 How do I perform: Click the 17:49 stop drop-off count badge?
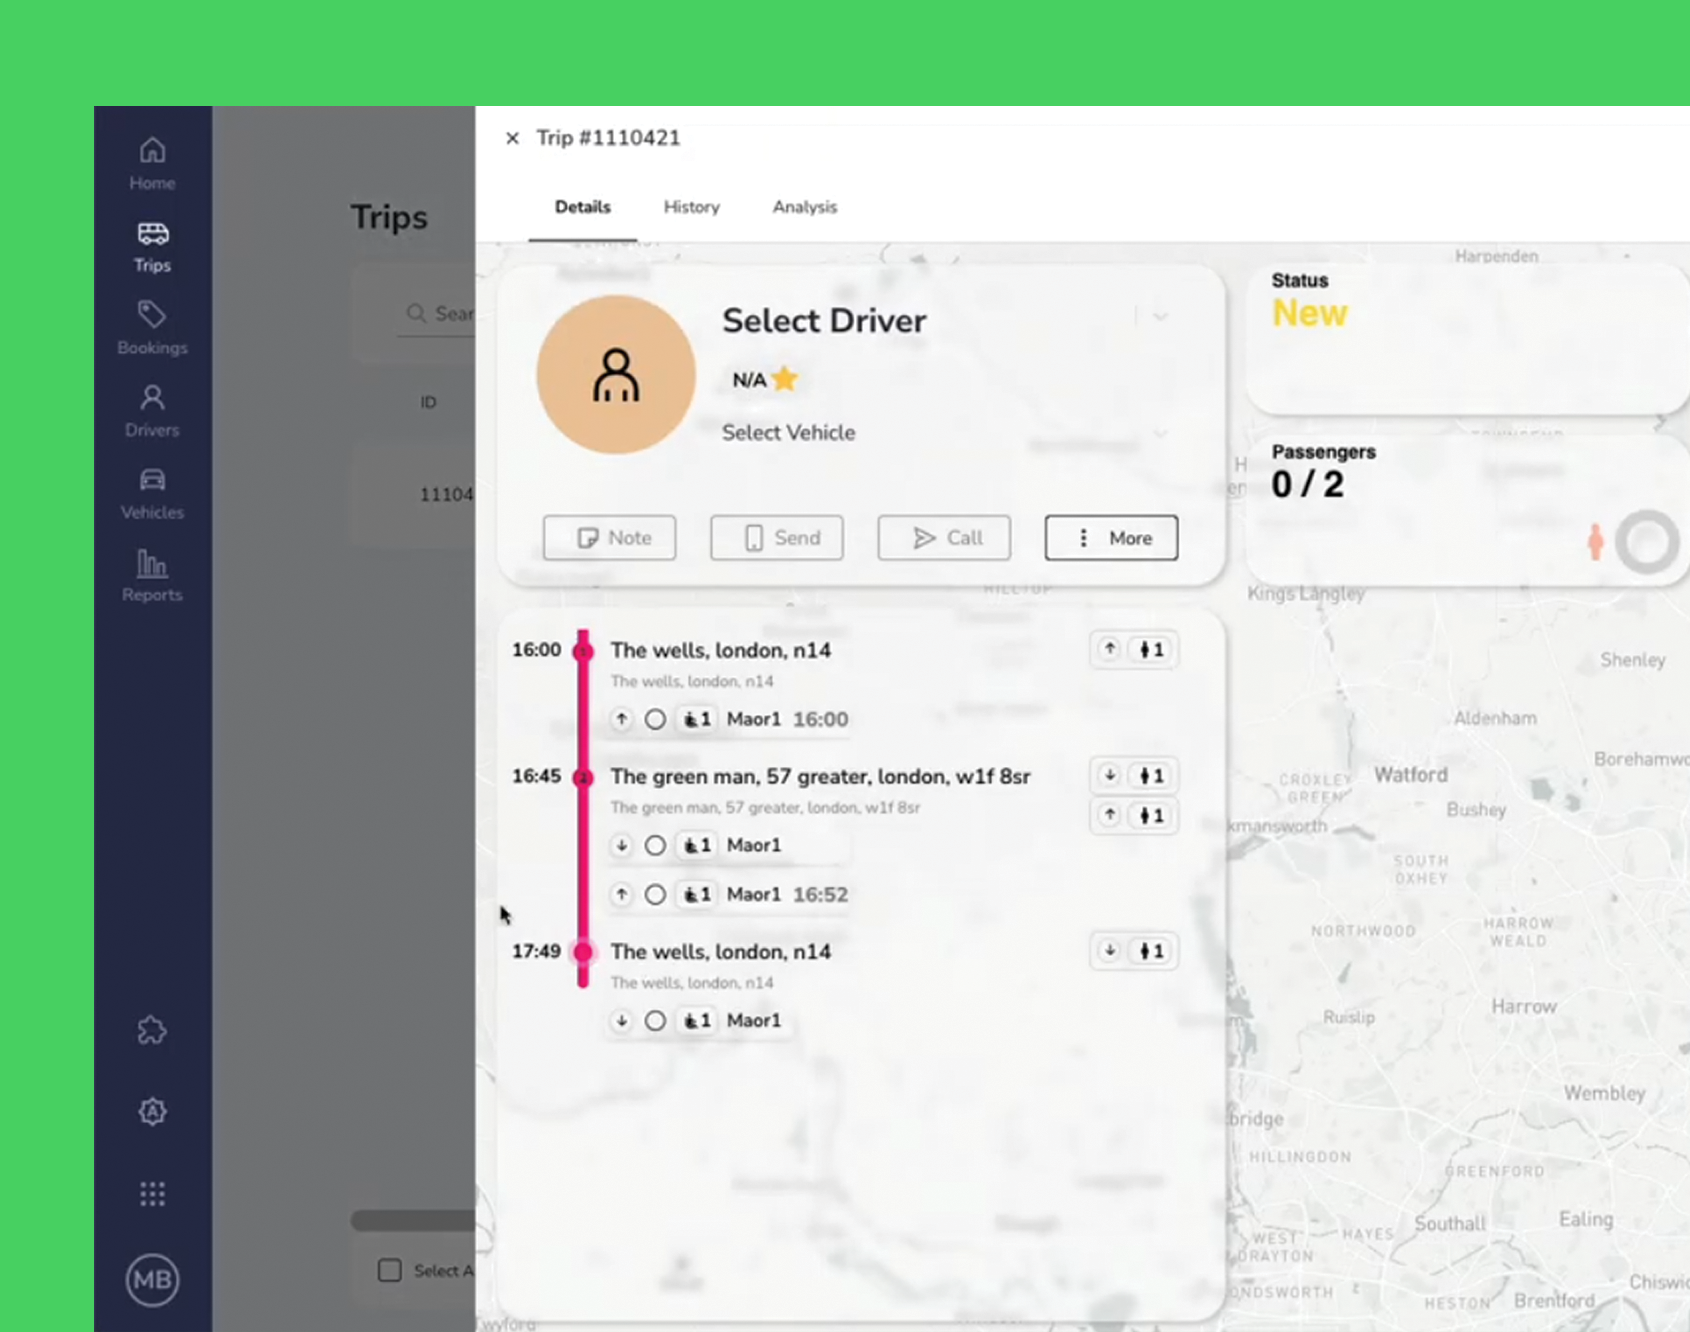point(1133,951)
